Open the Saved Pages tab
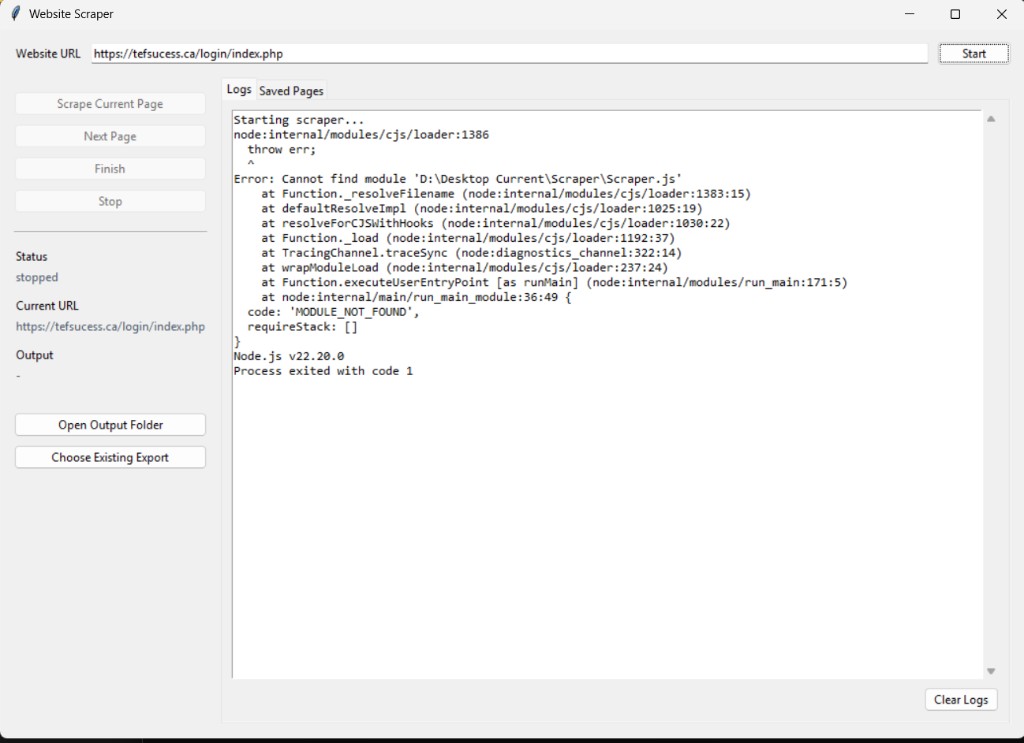The height and width of the screenshot is (743, 1024). pos(291,91)
